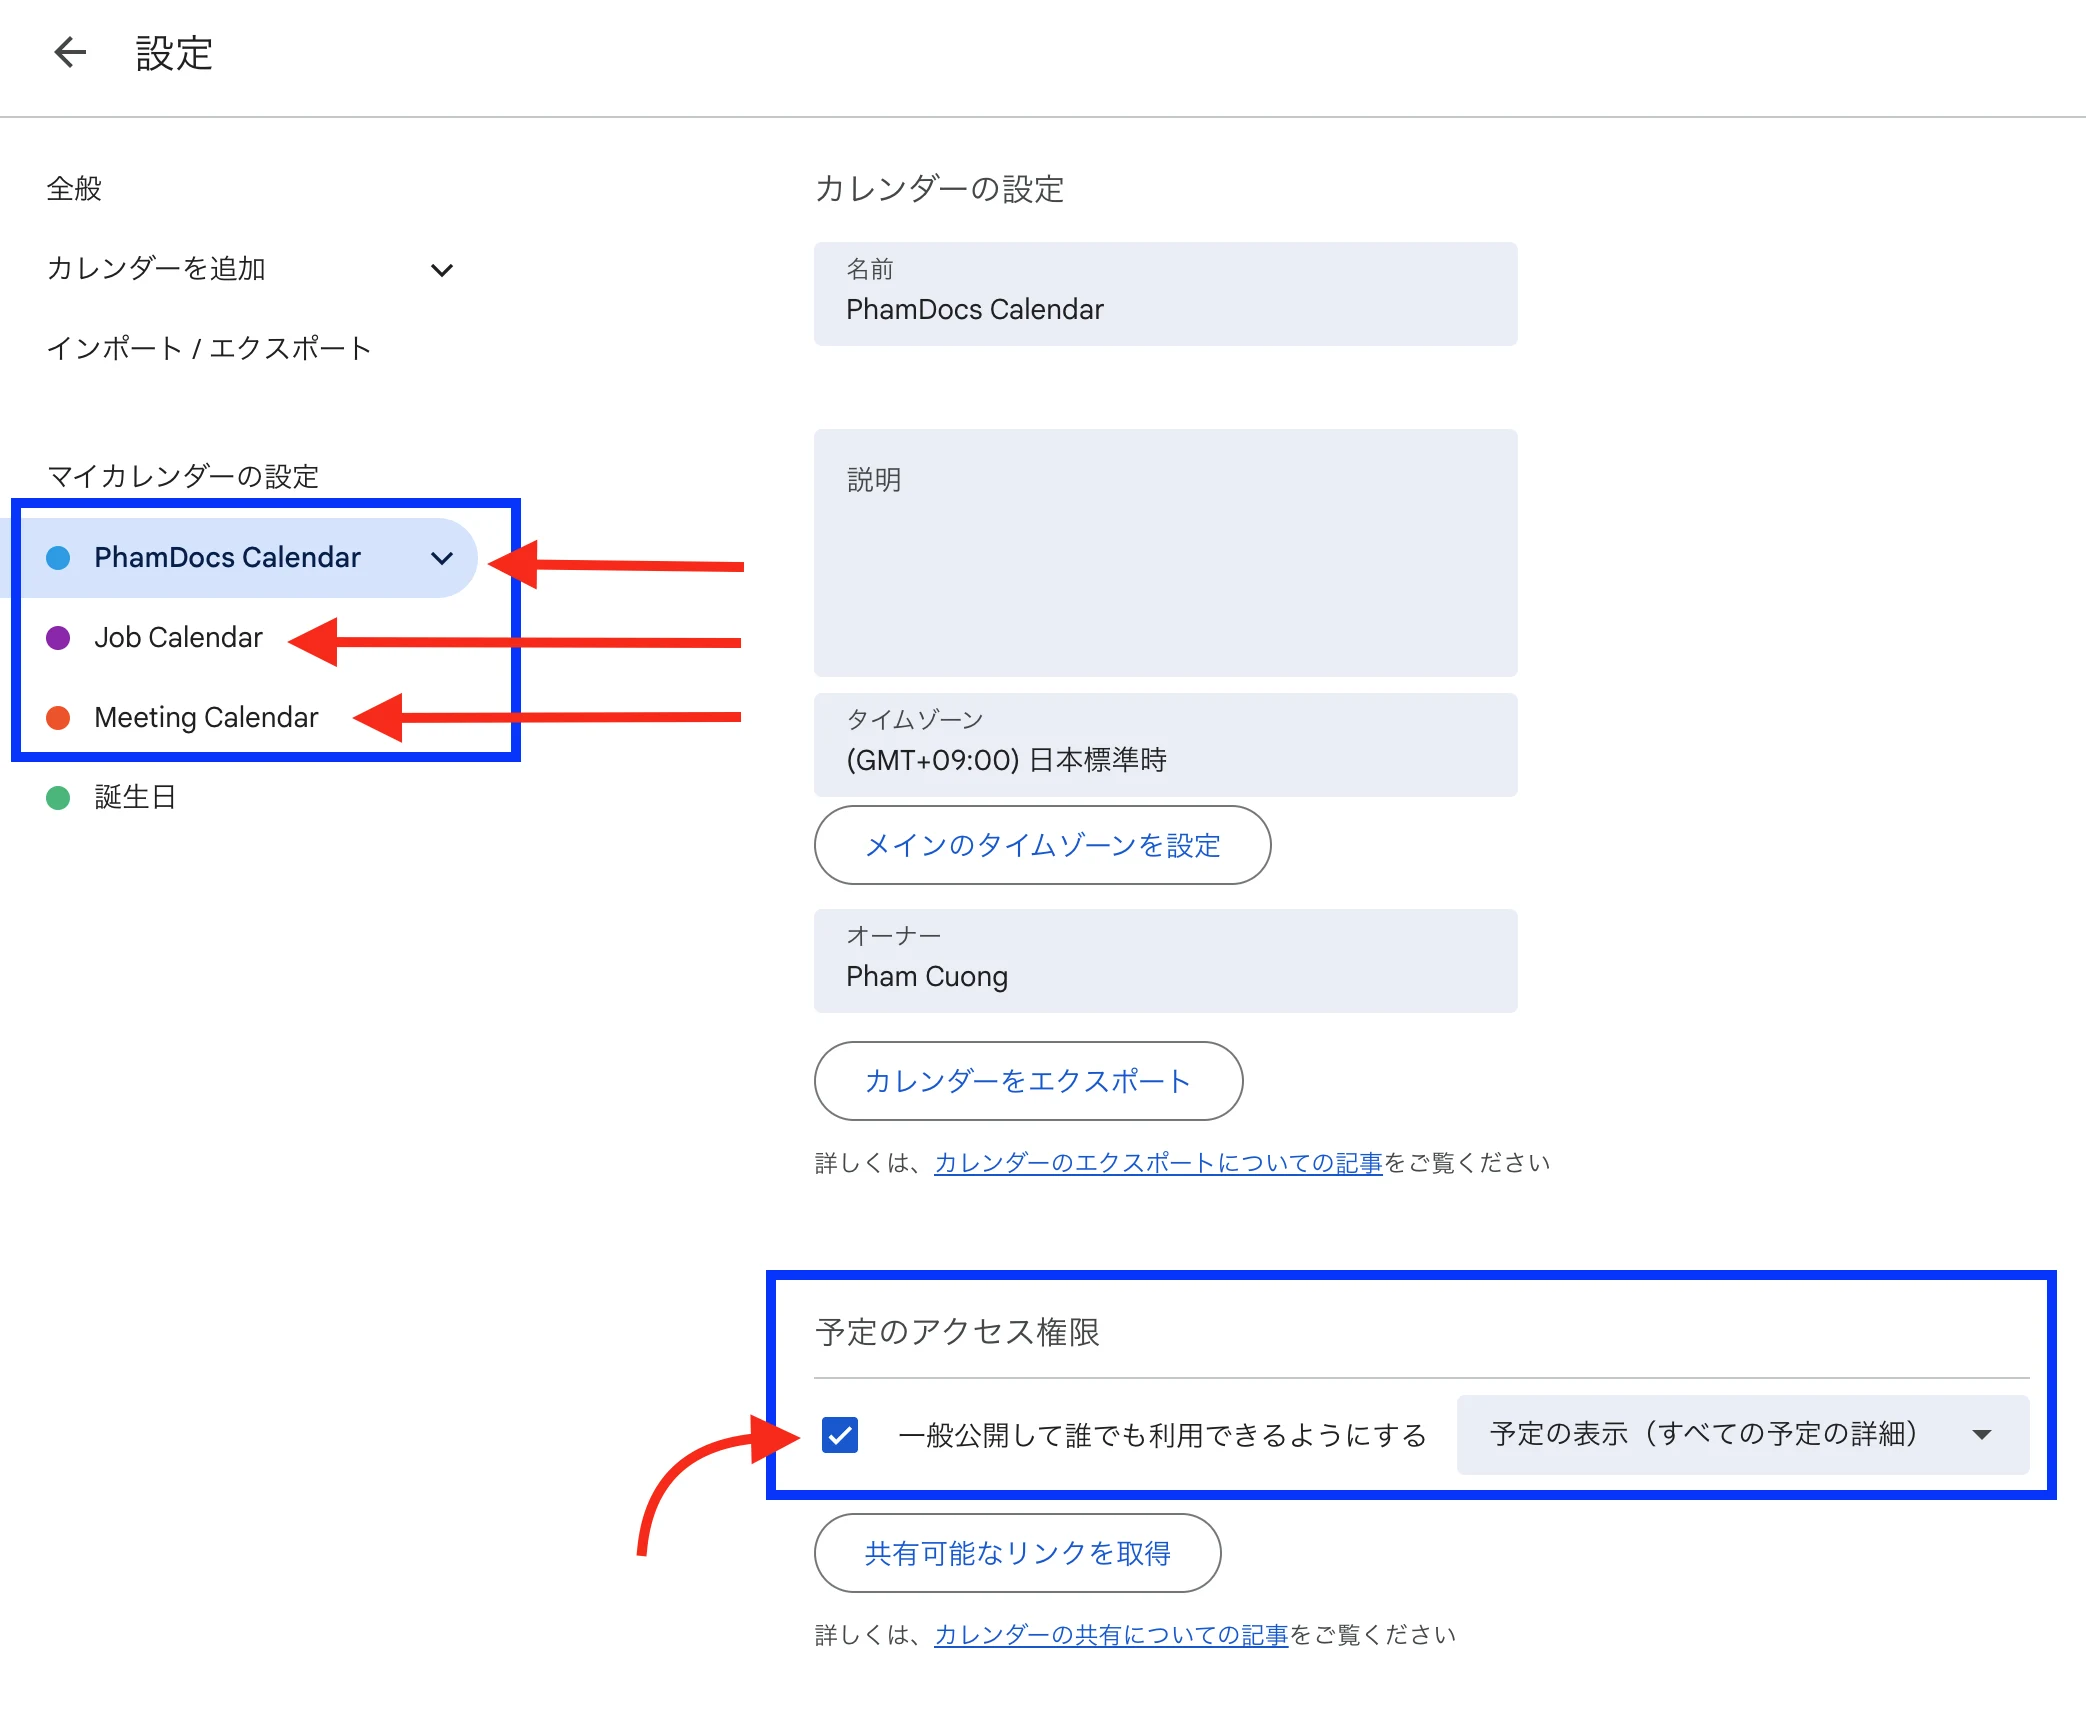Viewport: 2086px width, 1730px height.
Task: Edit the 名前 field with PhamDocs Calendar
Action: [x=1165, y=294]
